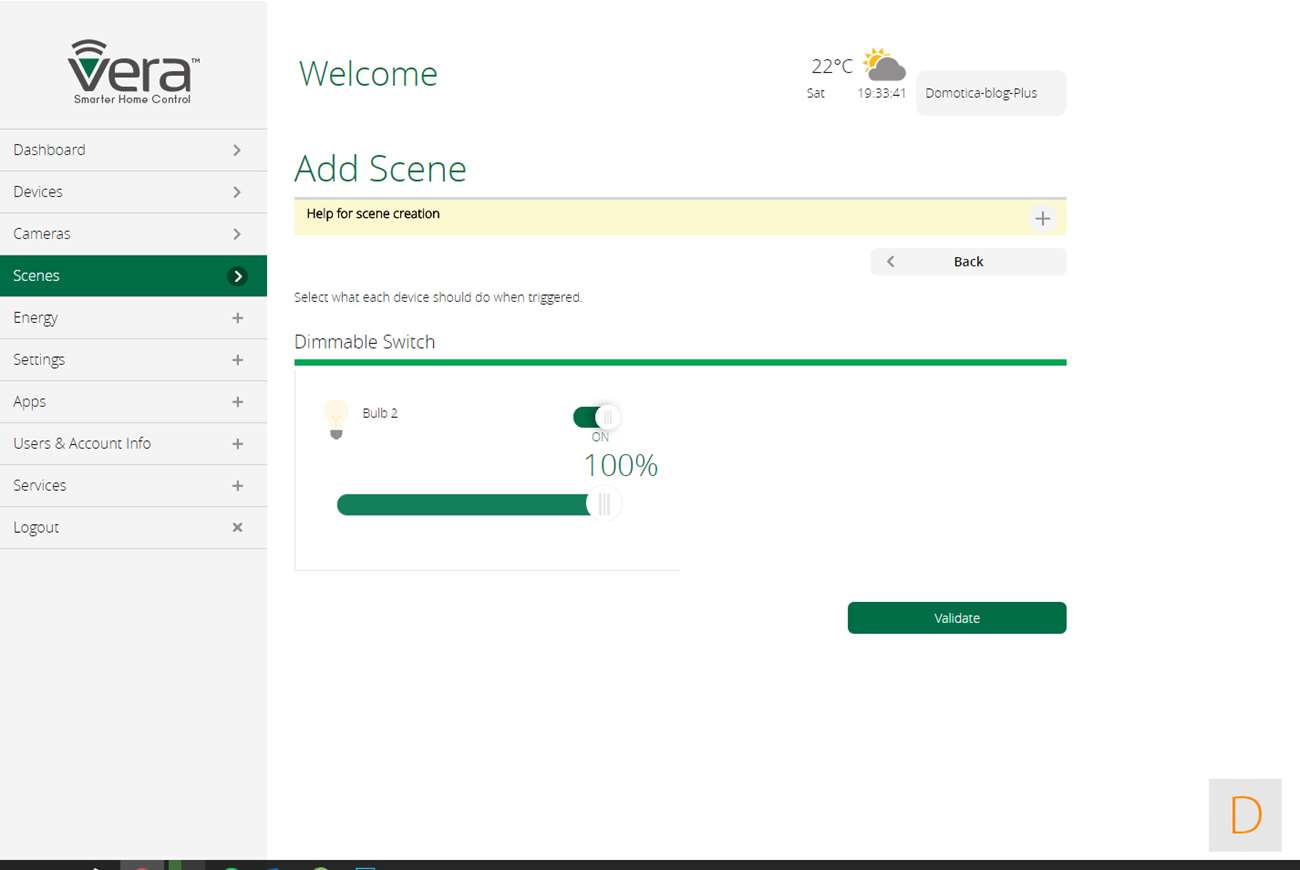Click the Domotica-blog-Plus controller name box

[x=990, y=93]
